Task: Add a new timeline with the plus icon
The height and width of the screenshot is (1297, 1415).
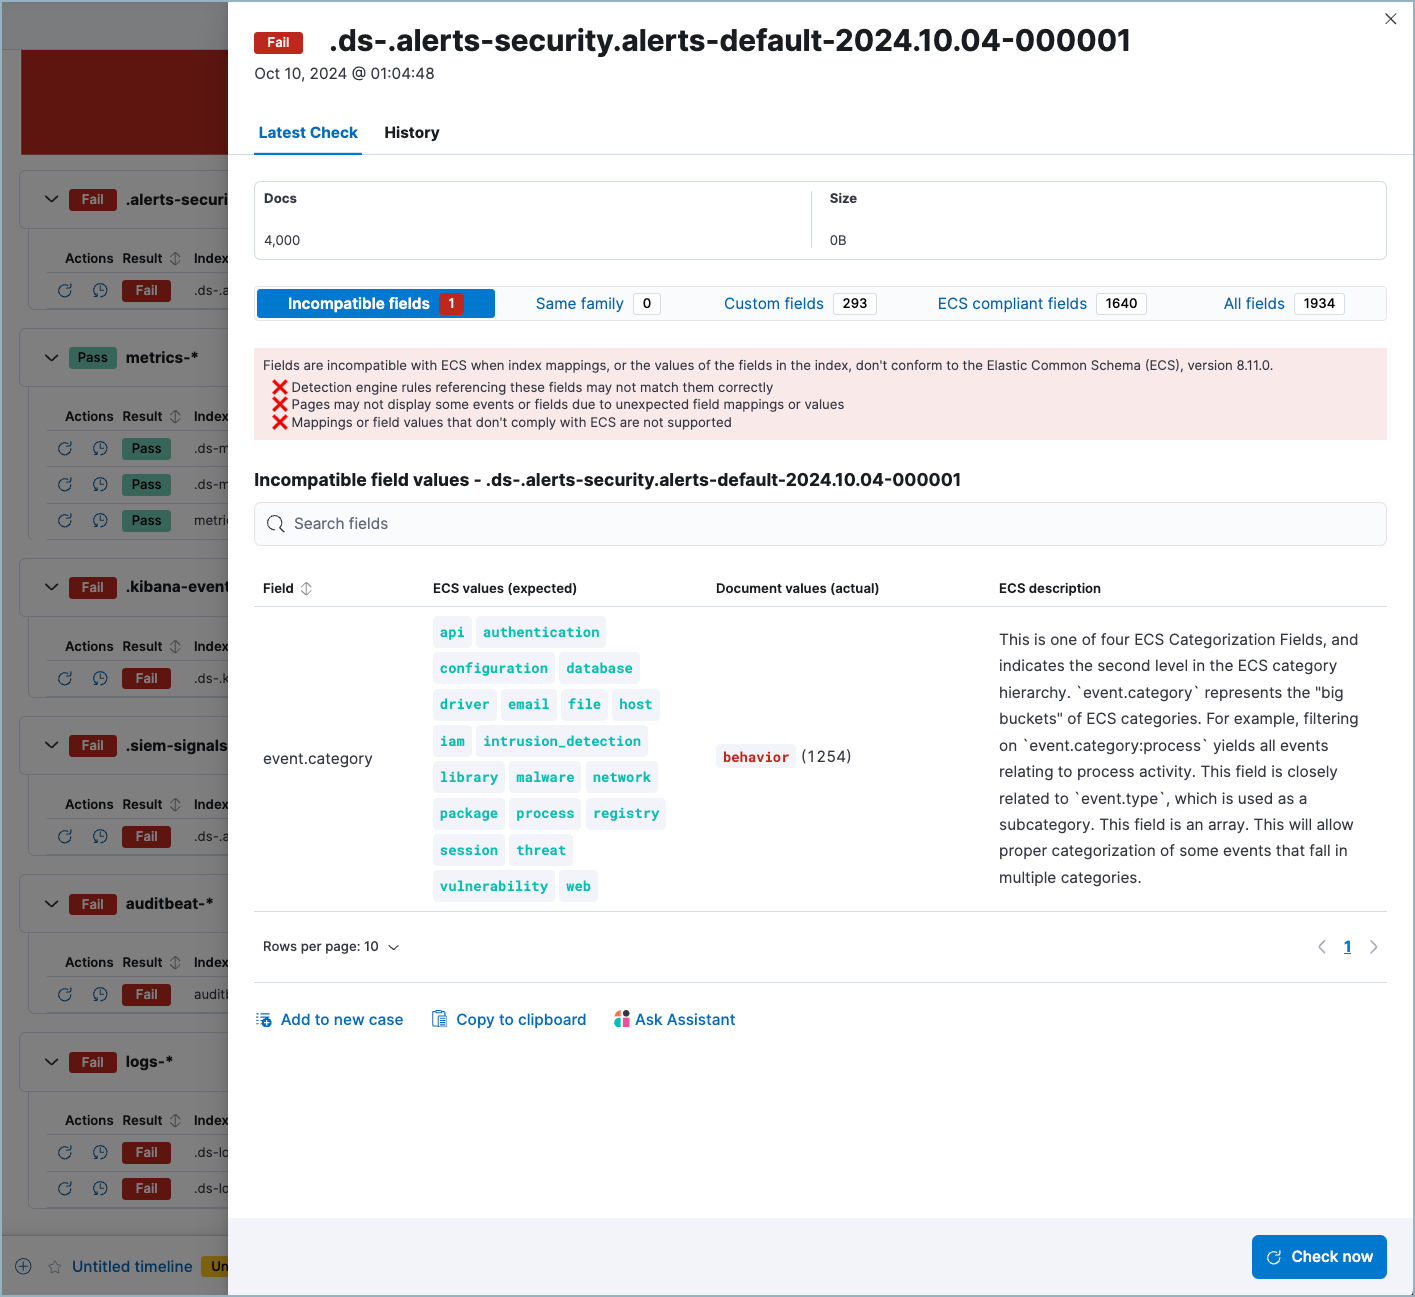Action: 23,1266
